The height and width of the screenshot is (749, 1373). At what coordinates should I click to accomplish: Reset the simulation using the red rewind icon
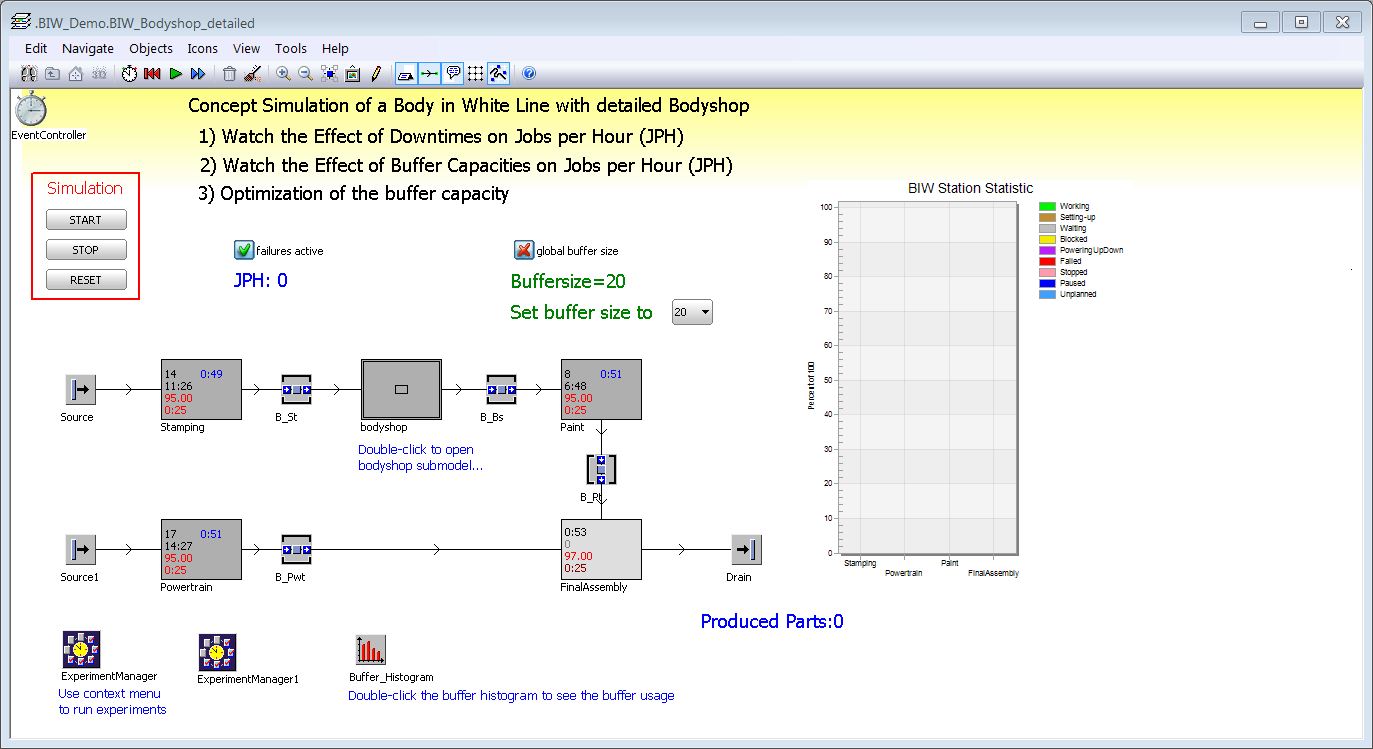pos(152,72)
